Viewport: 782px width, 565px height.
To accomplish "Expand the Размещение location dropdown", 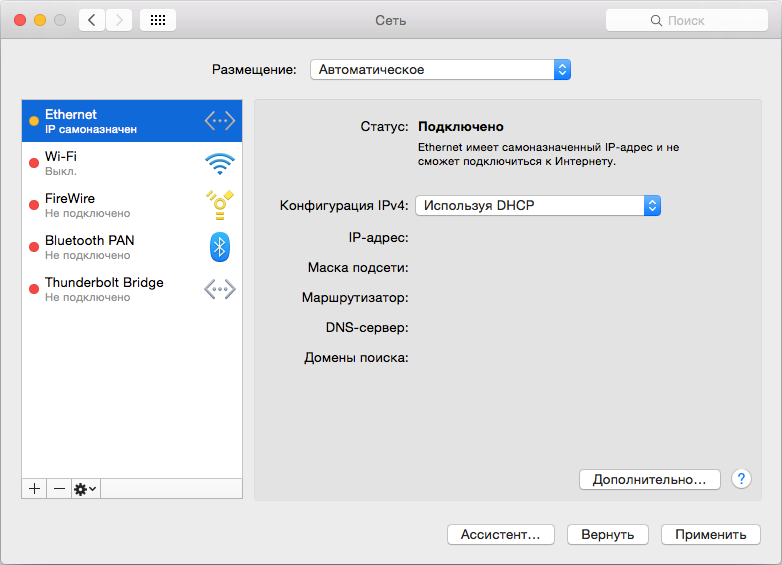I will tap(440, 70).
